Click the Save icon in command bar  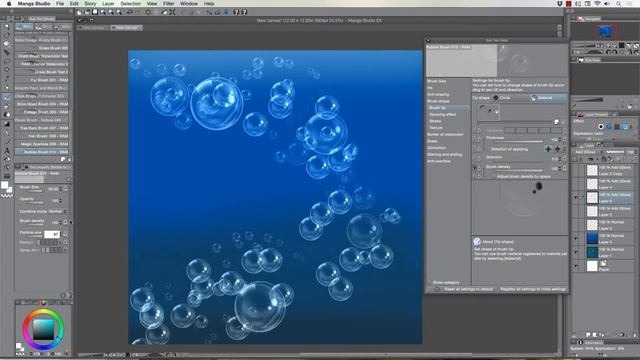95,12
